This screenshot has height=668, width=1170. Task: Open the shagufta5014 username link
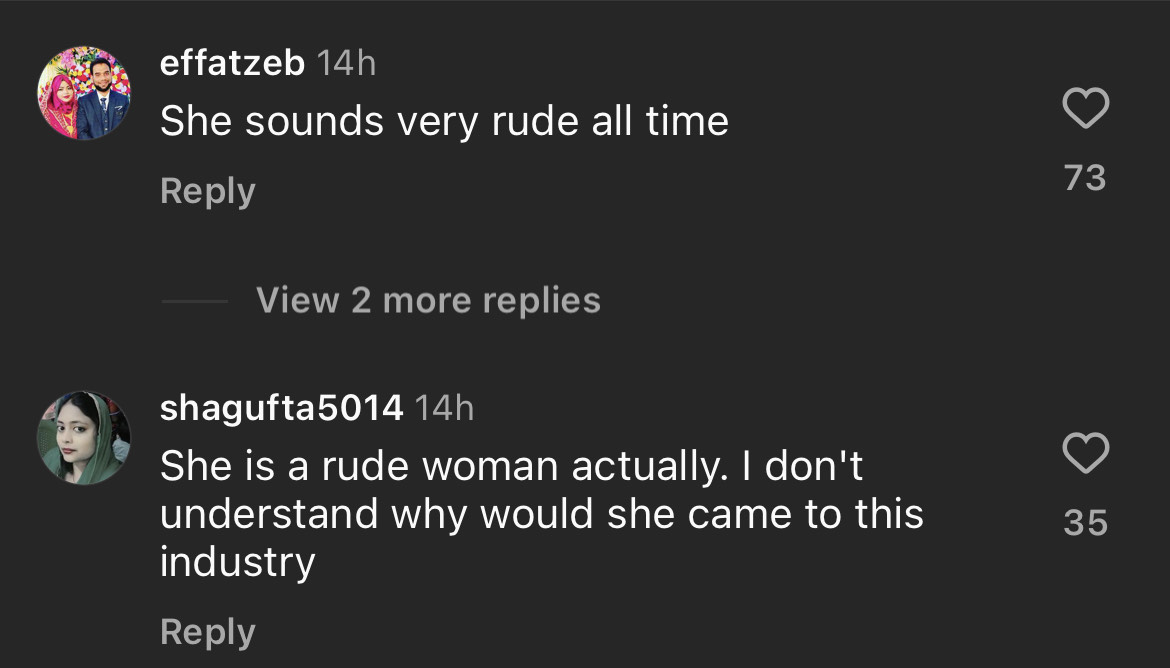click(281, 408)
